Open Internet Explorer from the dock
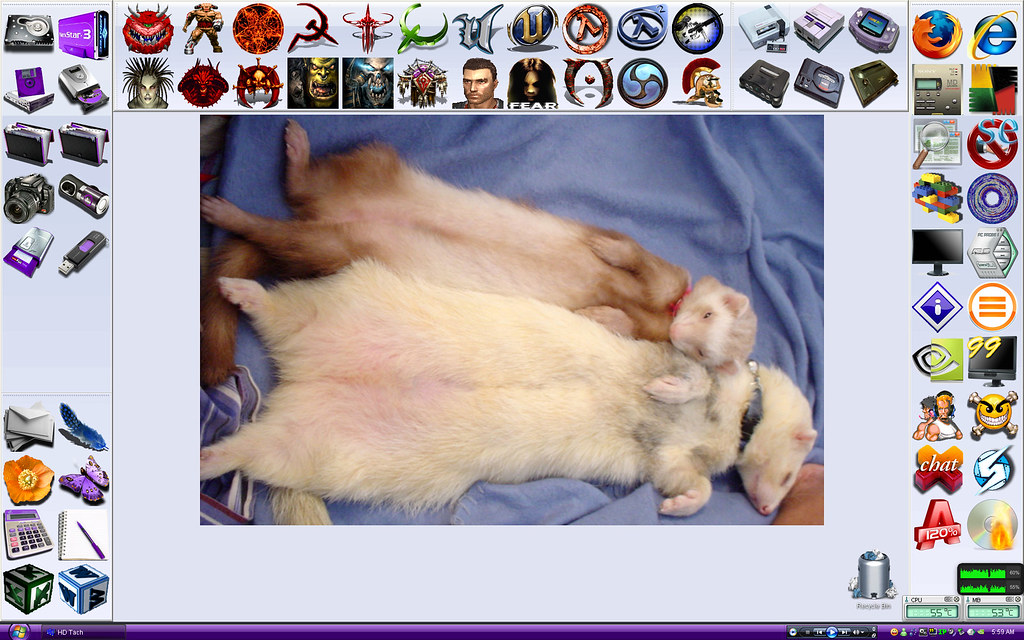The width and height of the screenshot is (1024, 640). [992, 35]
